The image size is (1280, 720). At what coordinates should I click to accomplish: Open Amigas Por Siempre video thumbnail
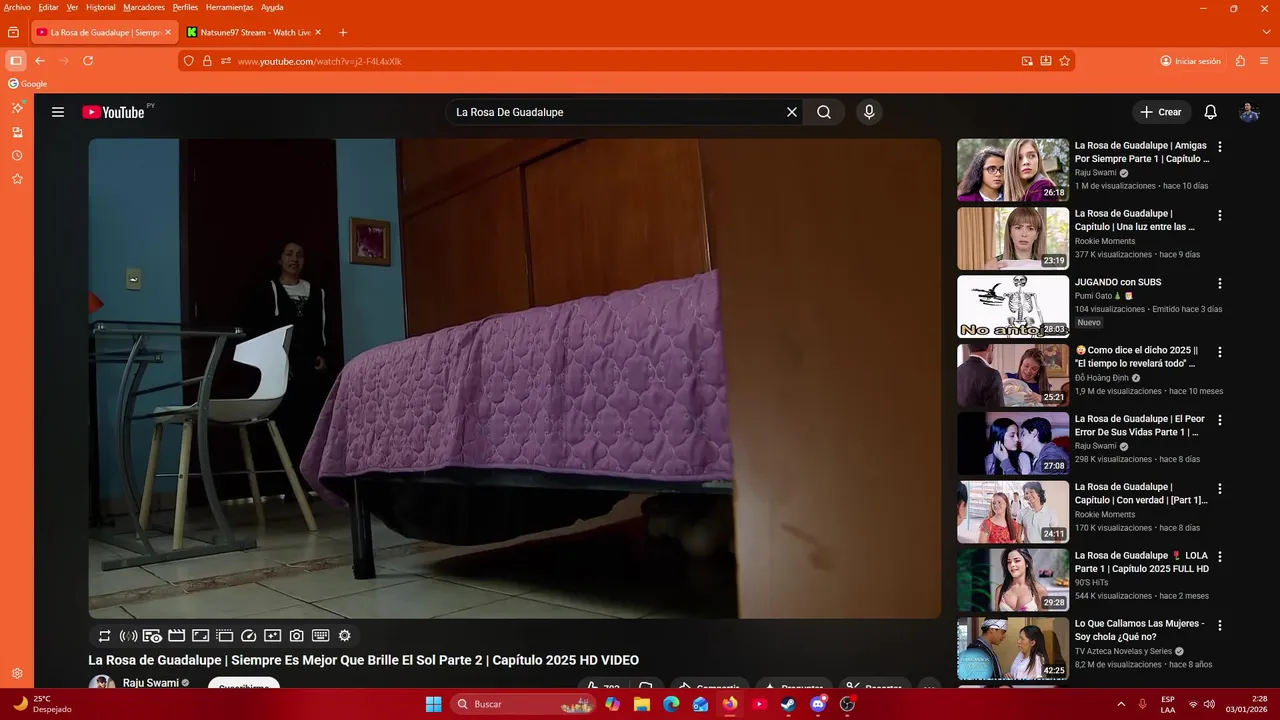[1013, 170]
